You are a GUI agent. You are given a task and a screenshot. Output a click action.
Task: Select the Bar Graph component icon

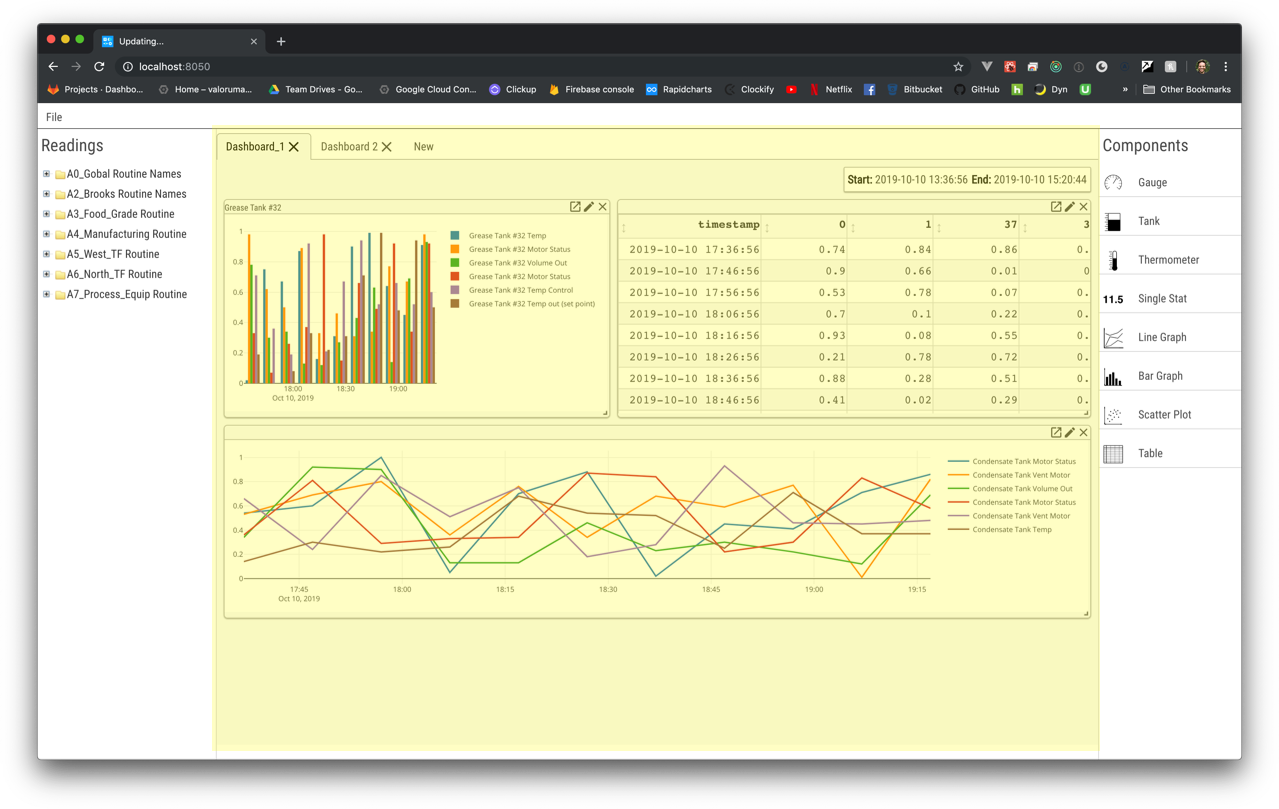click(1113, 377)
